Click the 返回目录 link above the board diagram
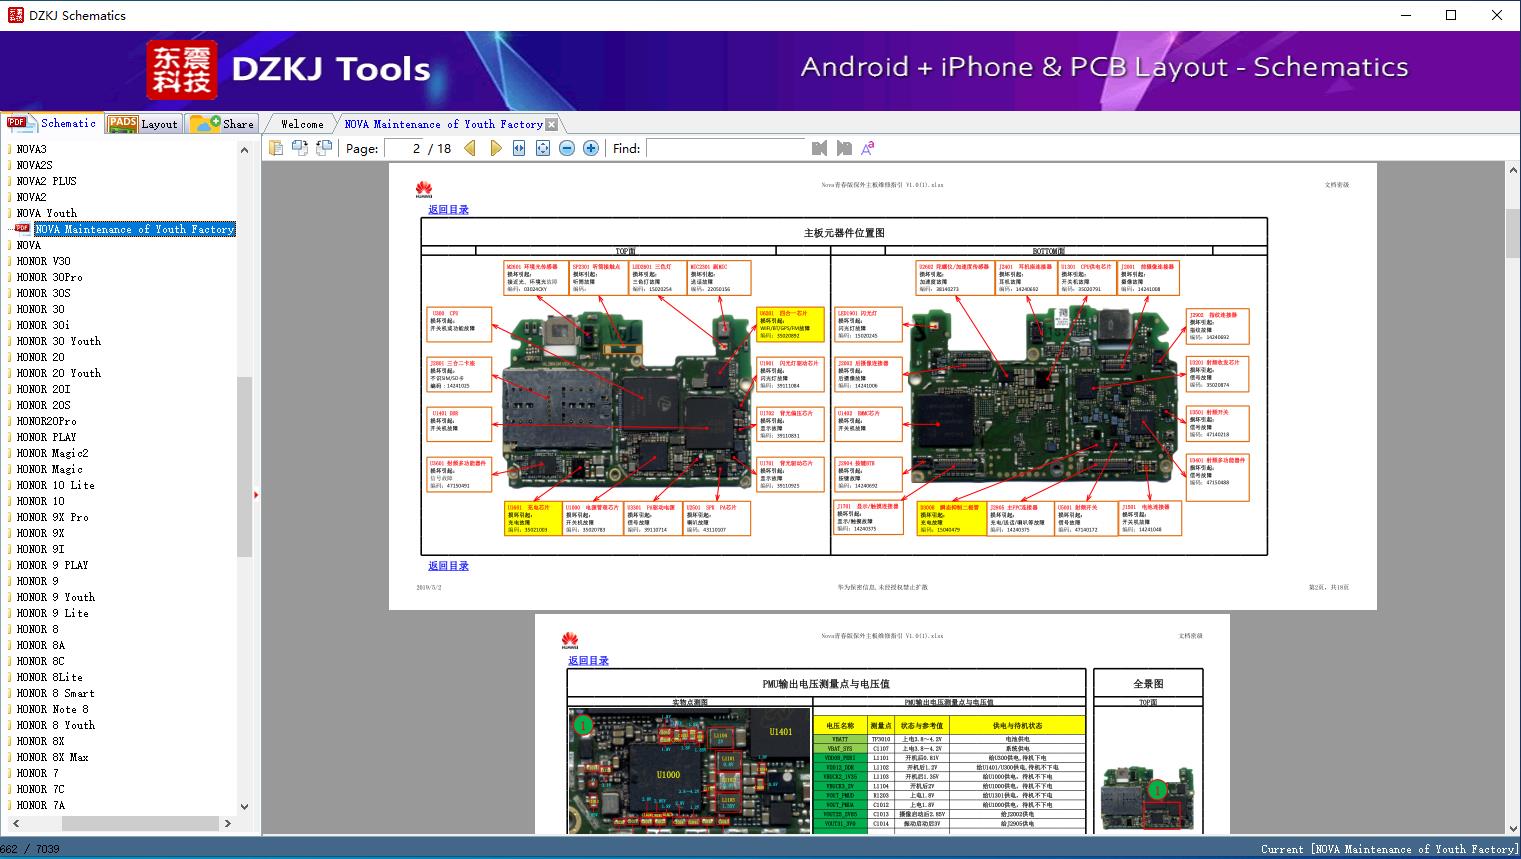 (448, 210)
